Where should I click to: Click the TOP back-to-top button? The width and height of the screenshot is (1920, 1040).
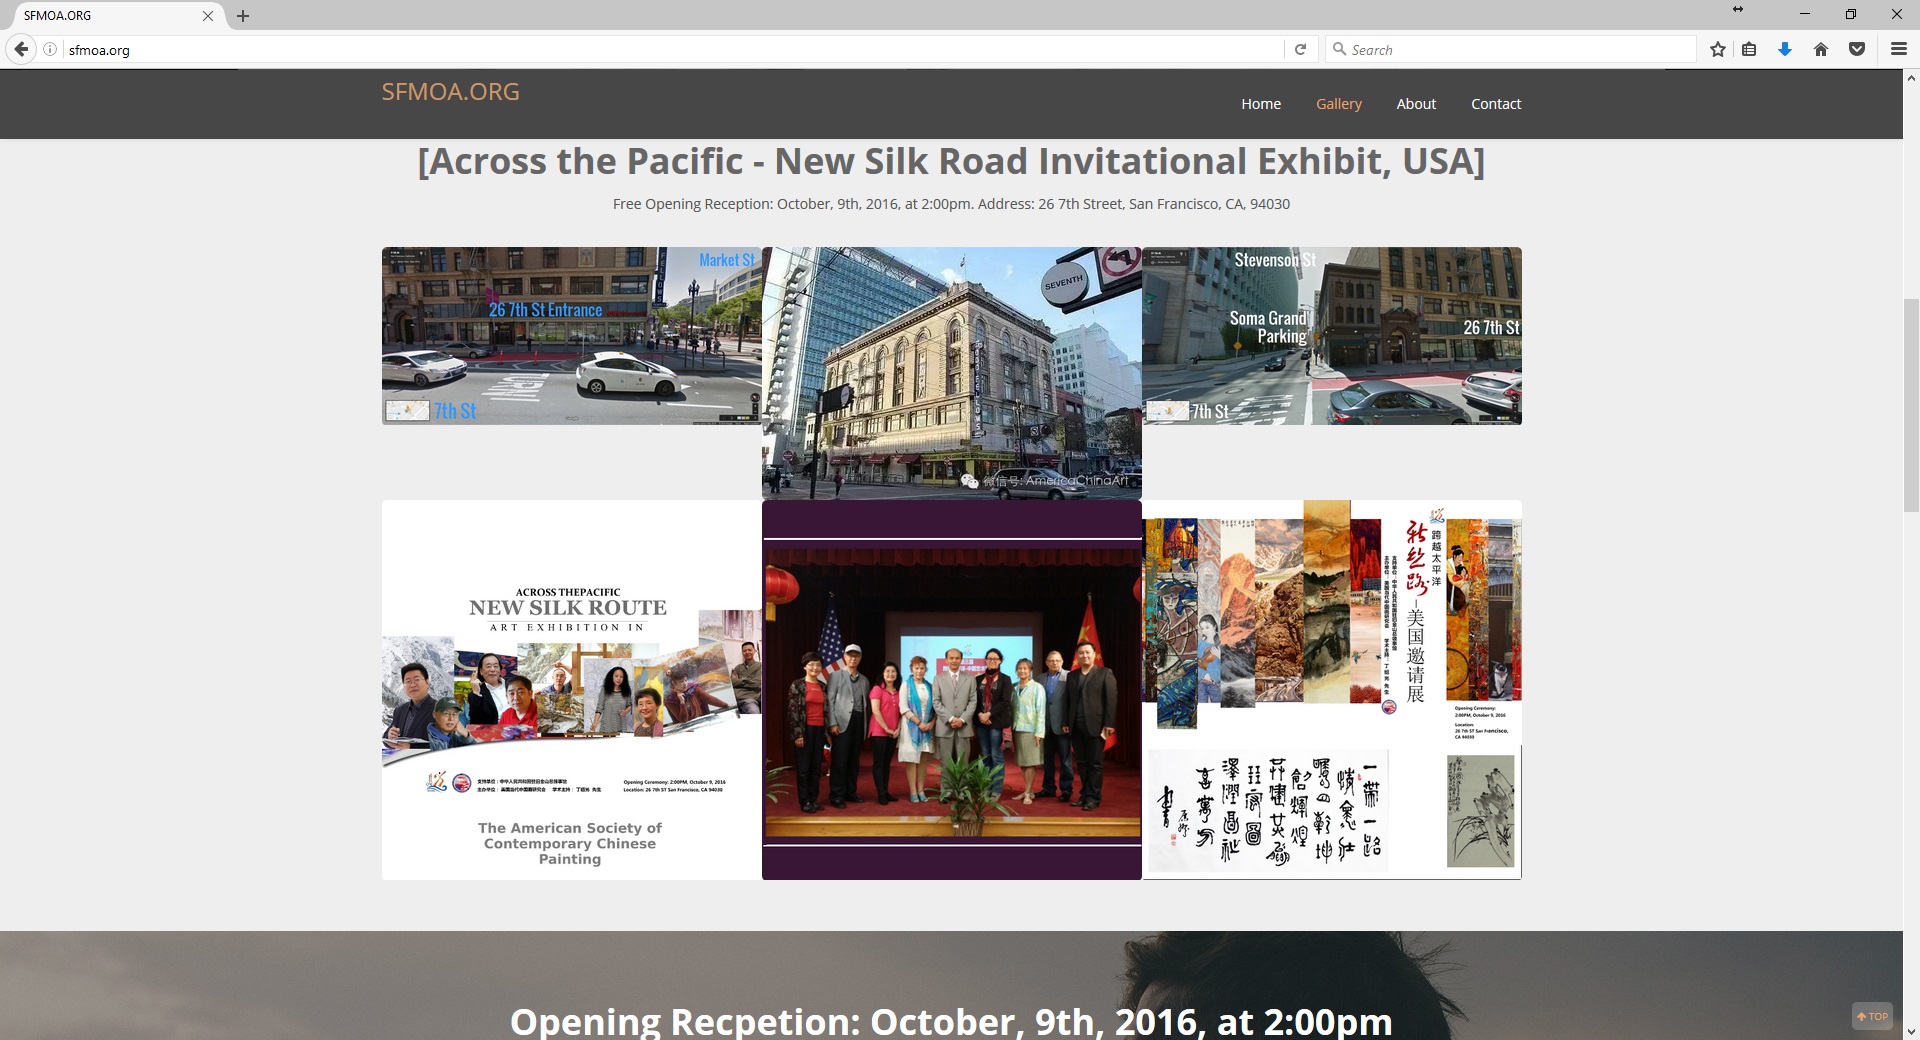pyautogui.click(x=1872, y=1016)
